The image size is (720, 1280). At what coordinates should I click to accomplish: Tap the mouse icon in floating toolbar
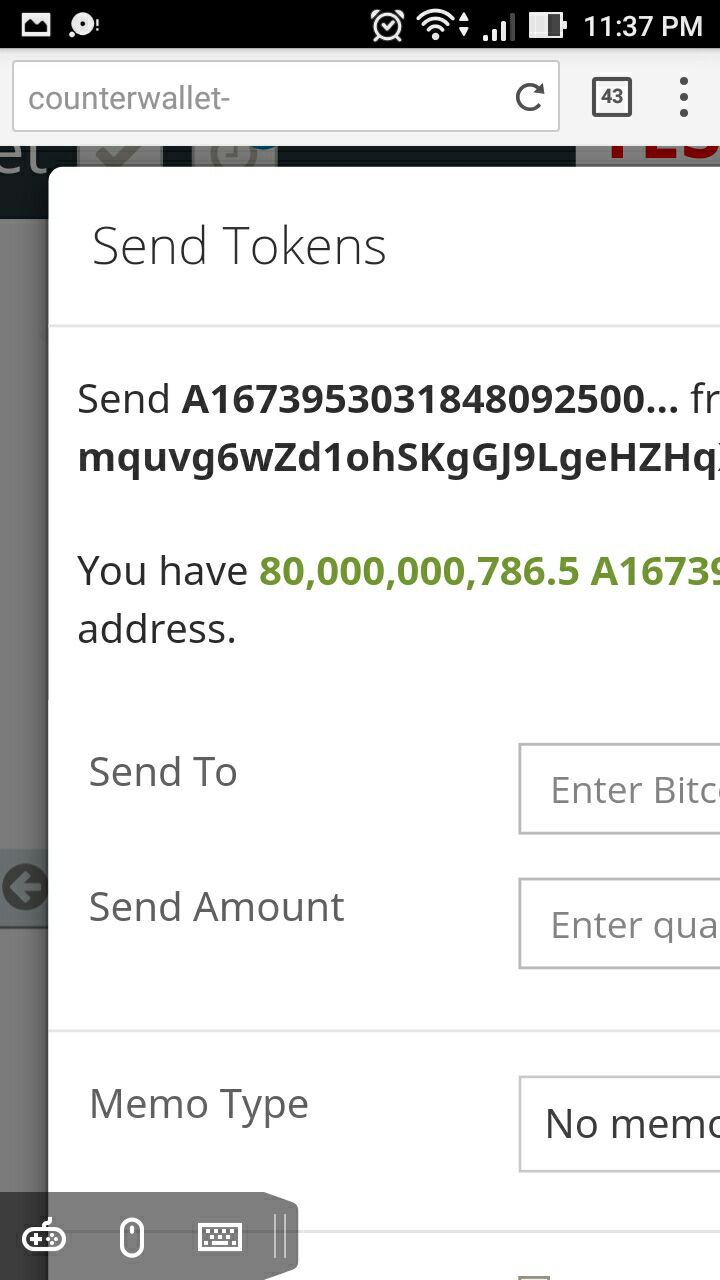pos(132,1238)
